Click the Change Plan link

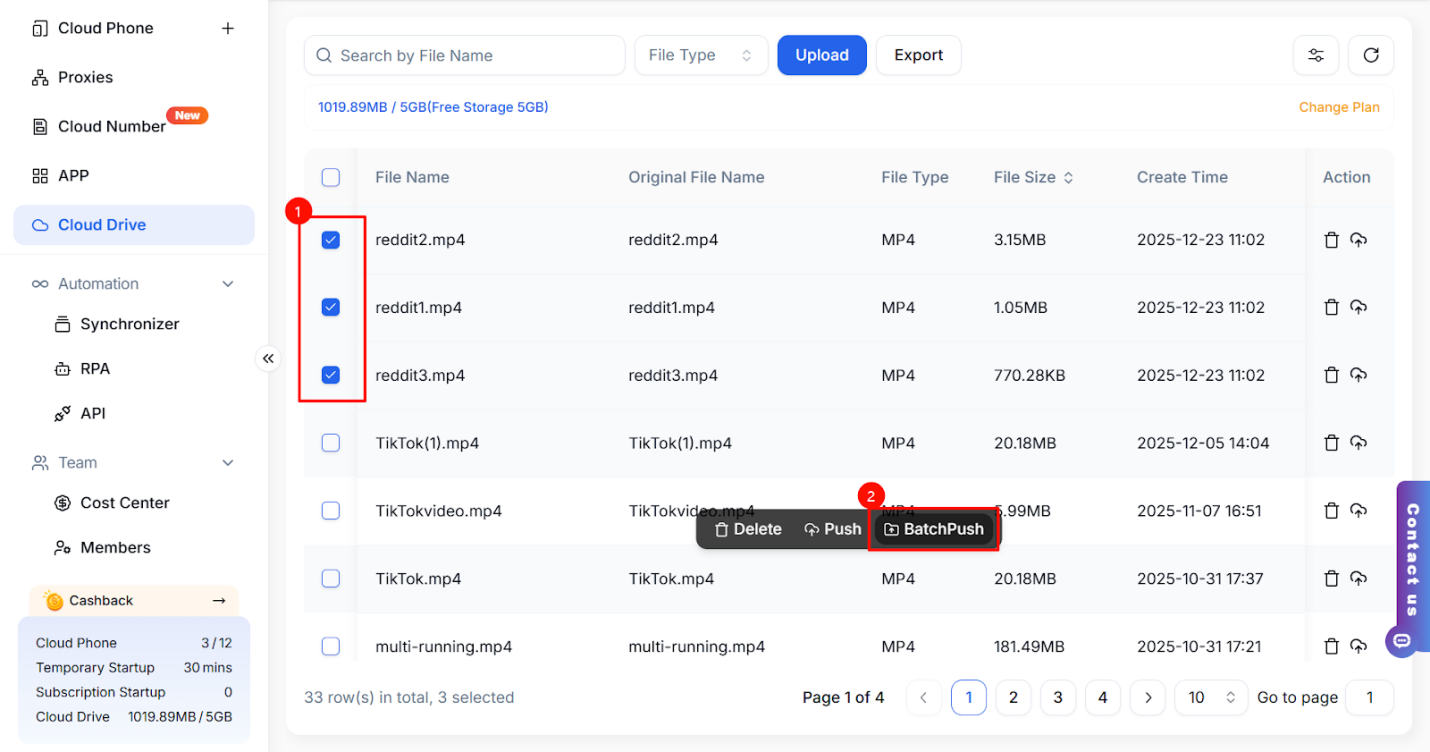1339,107
